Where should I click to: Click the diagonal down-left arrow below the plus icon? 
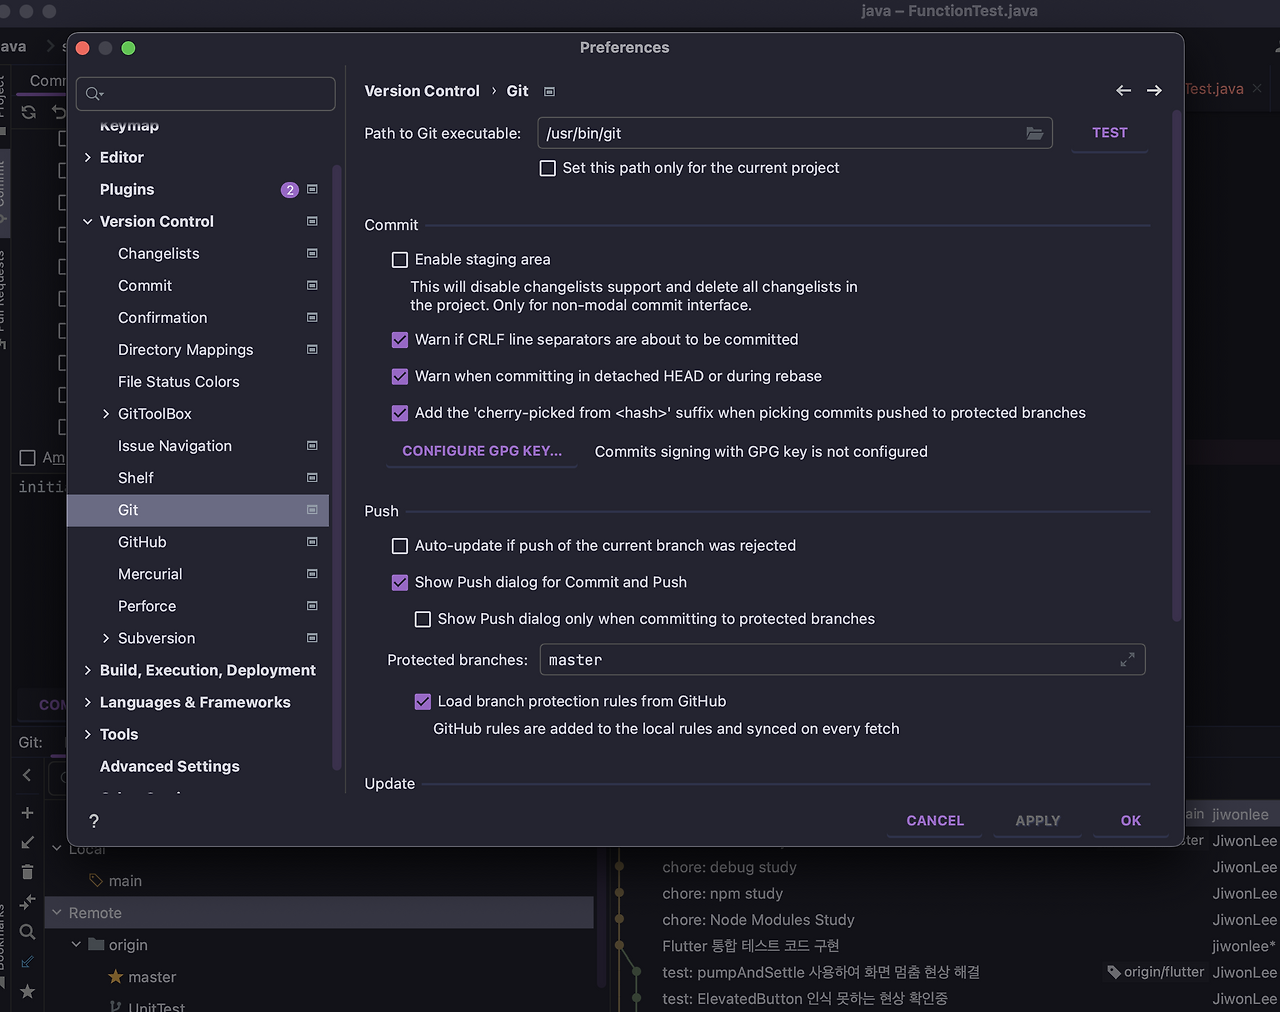click(27, 843)
